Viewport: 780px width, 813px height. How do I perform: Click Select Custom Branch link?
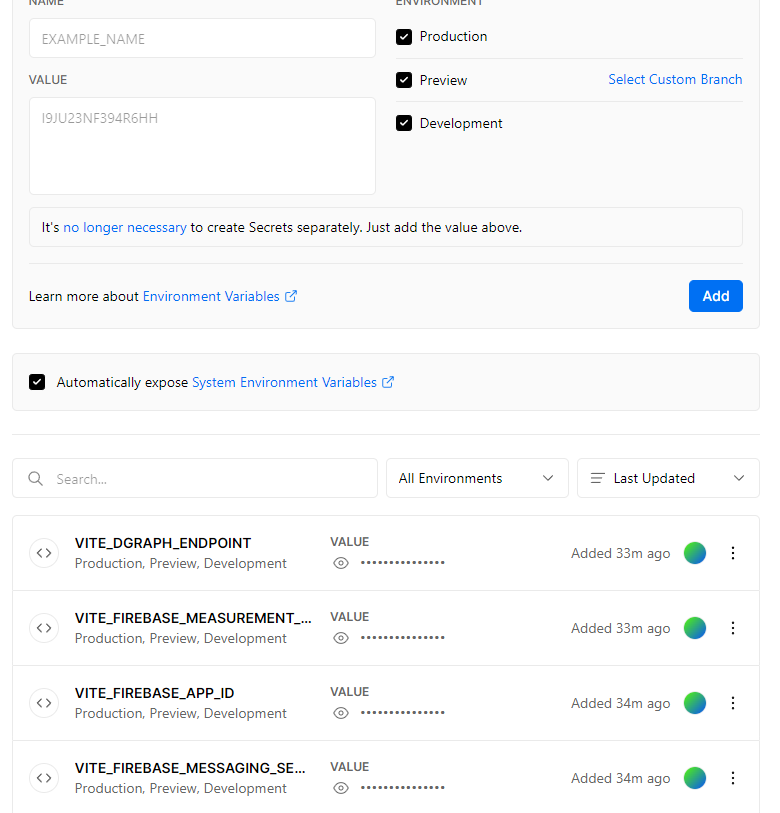675,79
